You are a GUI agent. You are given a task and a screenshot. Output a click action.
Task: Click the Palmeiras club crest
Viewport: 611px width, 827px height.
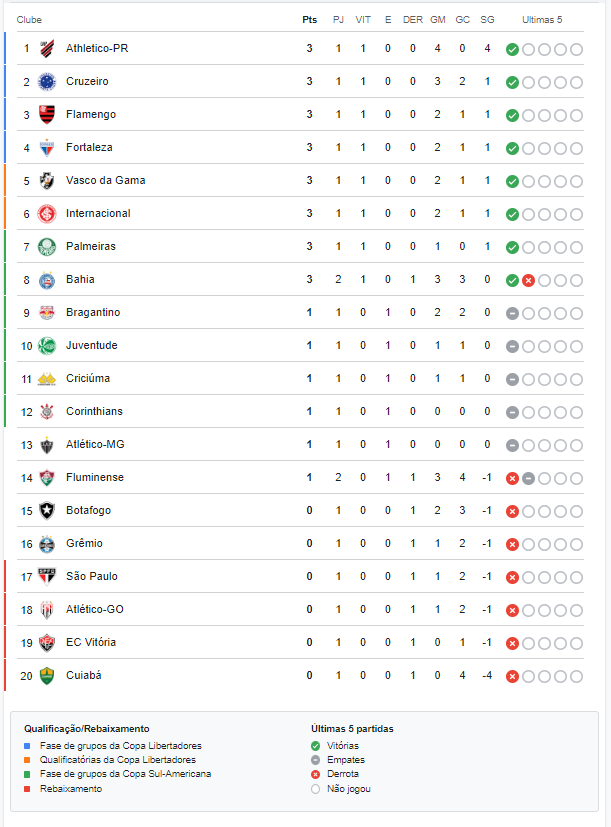[47, 247]
